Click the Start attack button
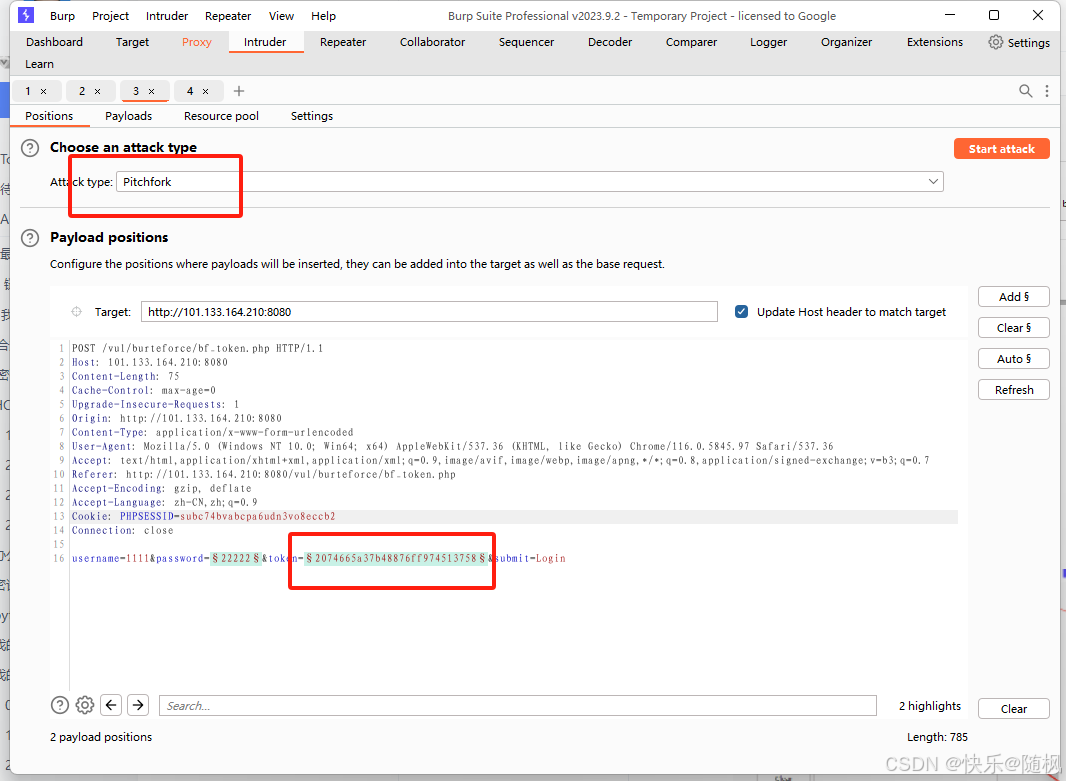The width and height of the screenshot is (1066, 781). pyautogui.click(x=1001, y=149)
